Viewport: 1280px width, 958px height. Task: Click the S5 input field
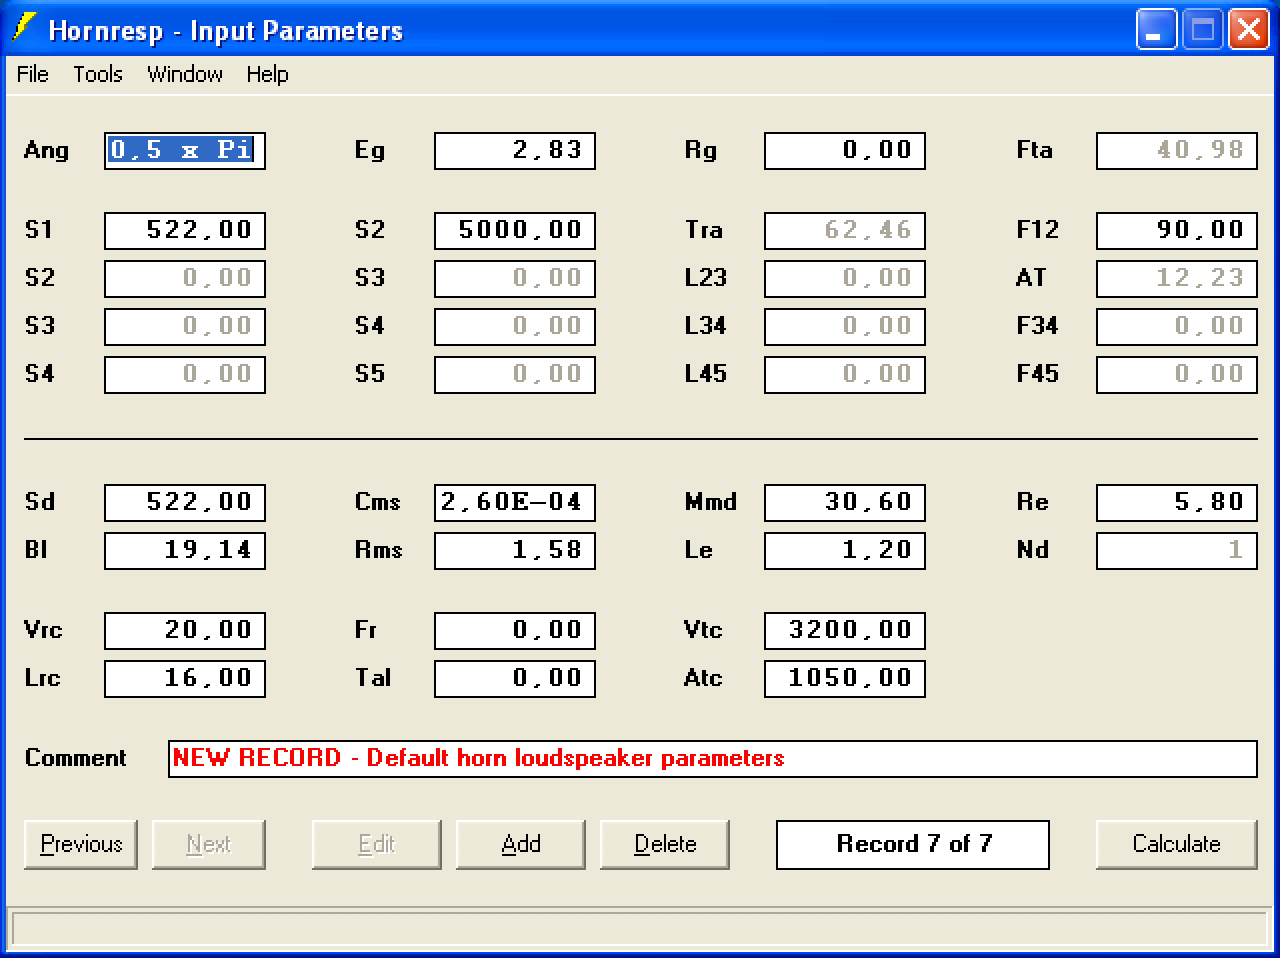coord(515,374)
